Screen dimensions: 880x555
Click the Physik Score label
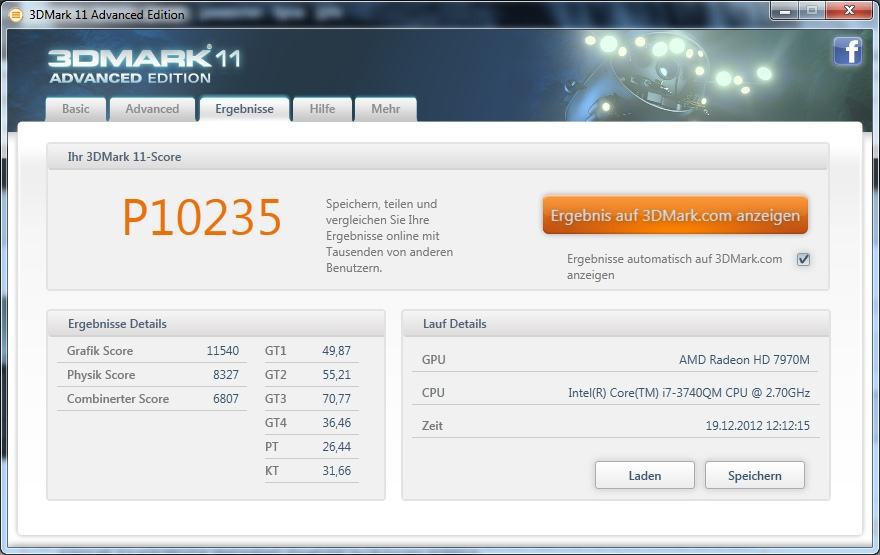(101, 375)
